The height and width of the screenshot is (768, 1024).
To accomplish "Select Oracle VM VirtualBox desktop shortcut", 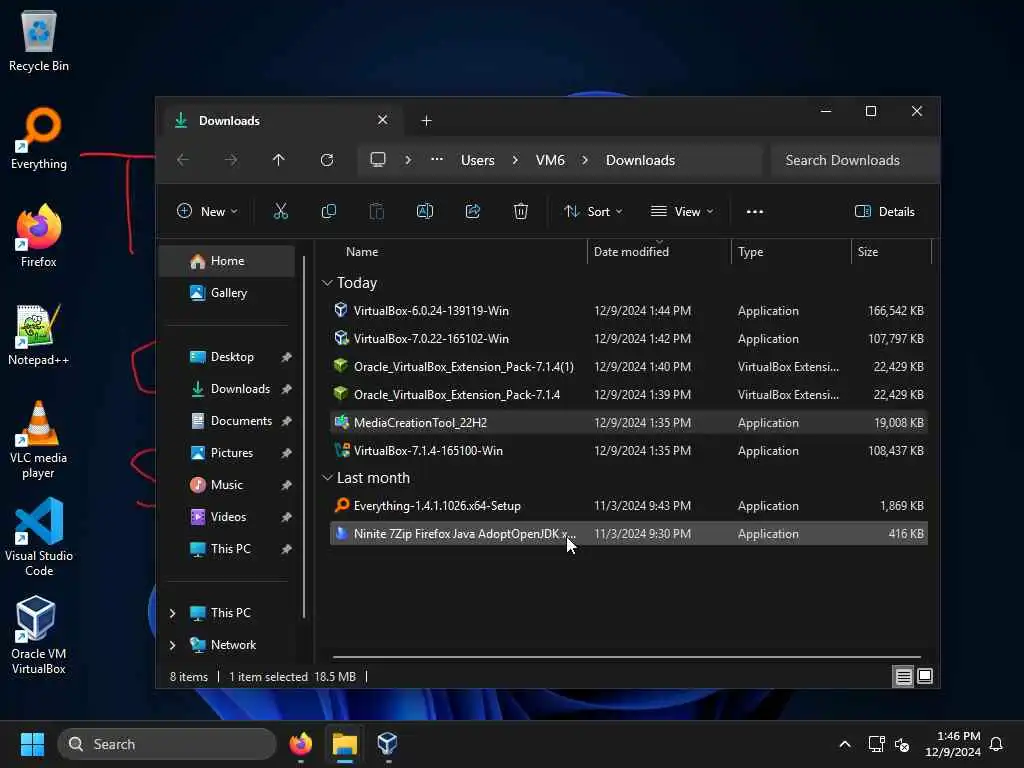I will click(39, 636).
